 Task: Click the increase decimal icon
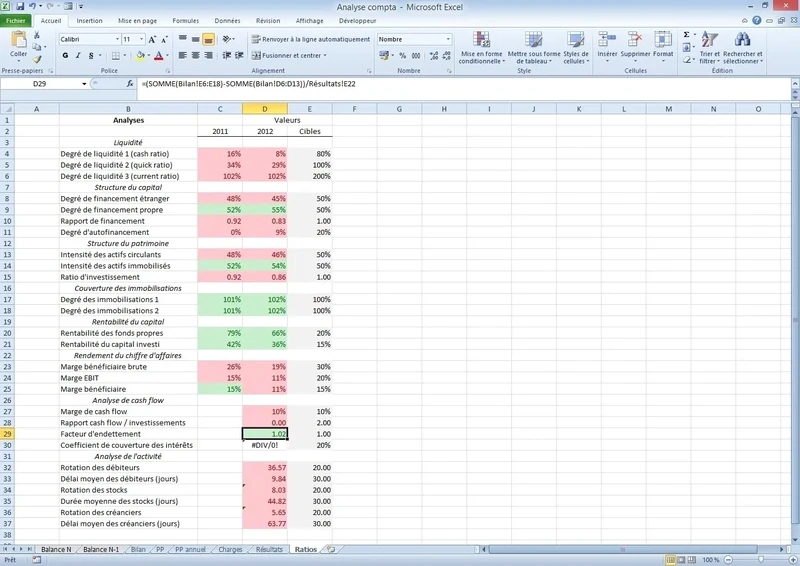[434, 55]
